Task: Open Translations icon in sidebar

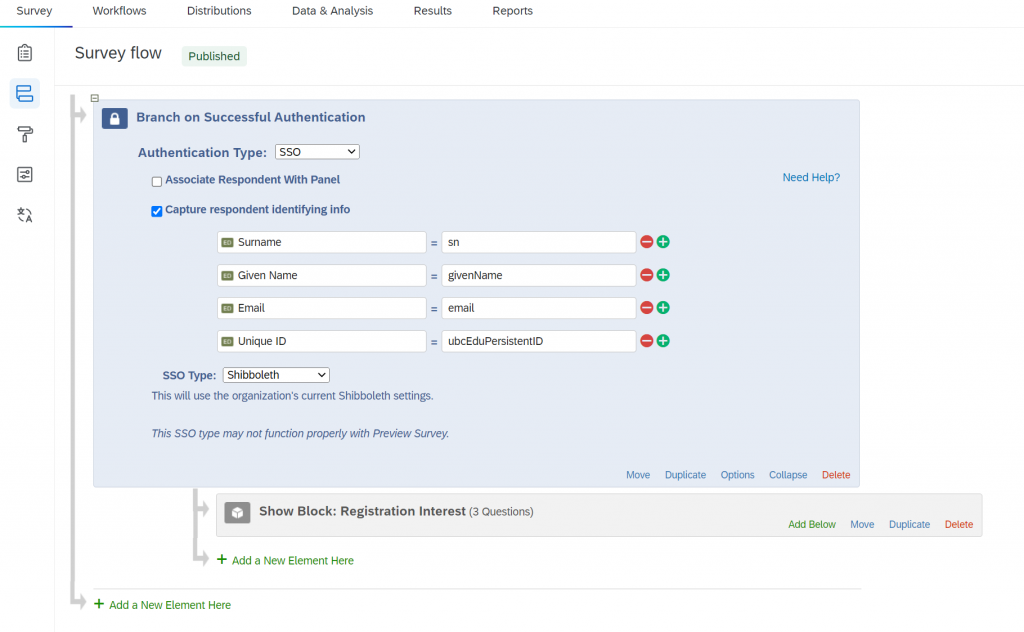Action: (25, 215)
